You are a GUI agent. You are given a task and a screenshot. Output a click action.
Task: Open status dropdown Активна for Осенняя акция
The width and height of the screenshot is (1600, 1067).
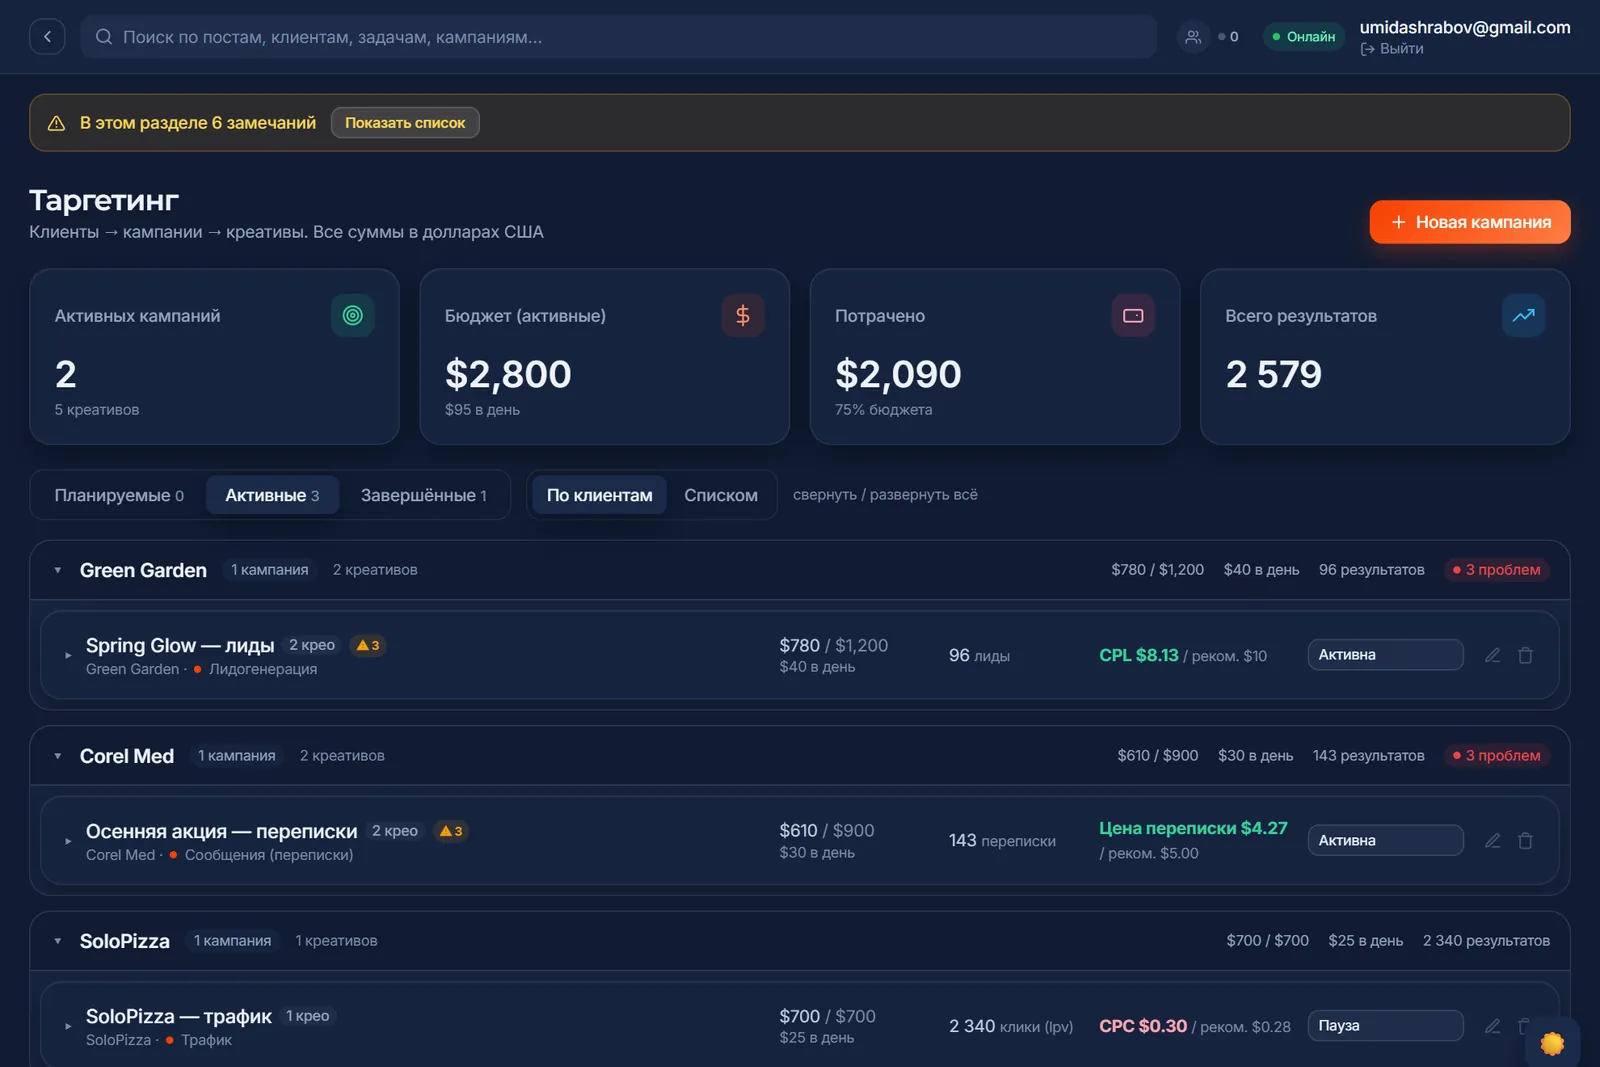(x=1385, y=841)
